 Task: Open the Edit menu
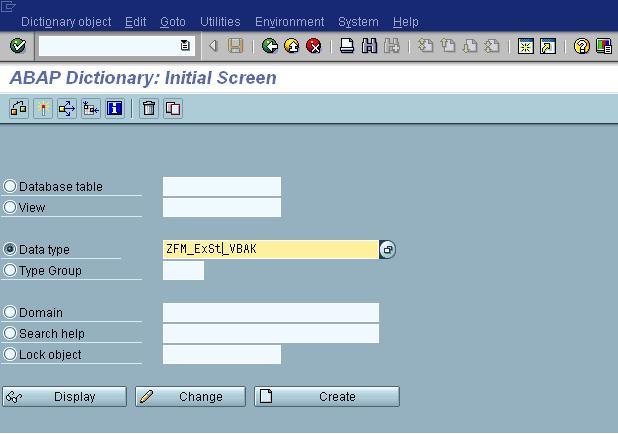pos(136,22)
